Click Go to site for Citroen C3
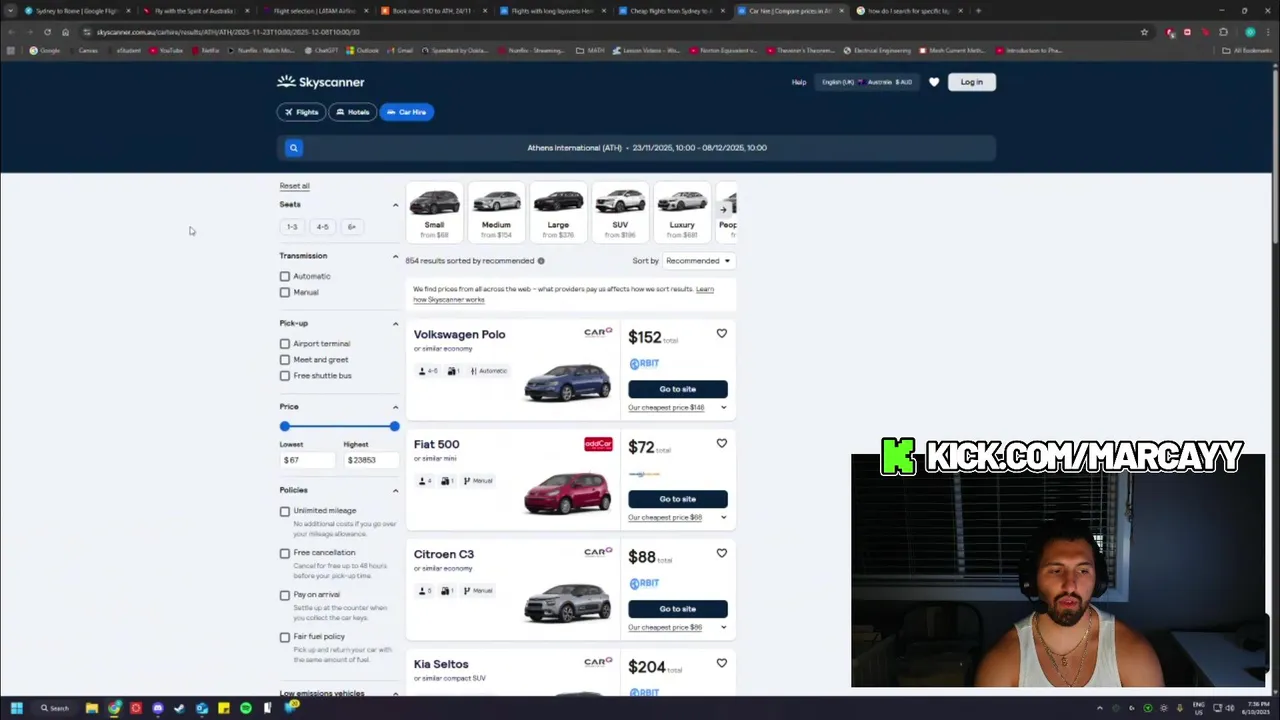 [677, 609]
